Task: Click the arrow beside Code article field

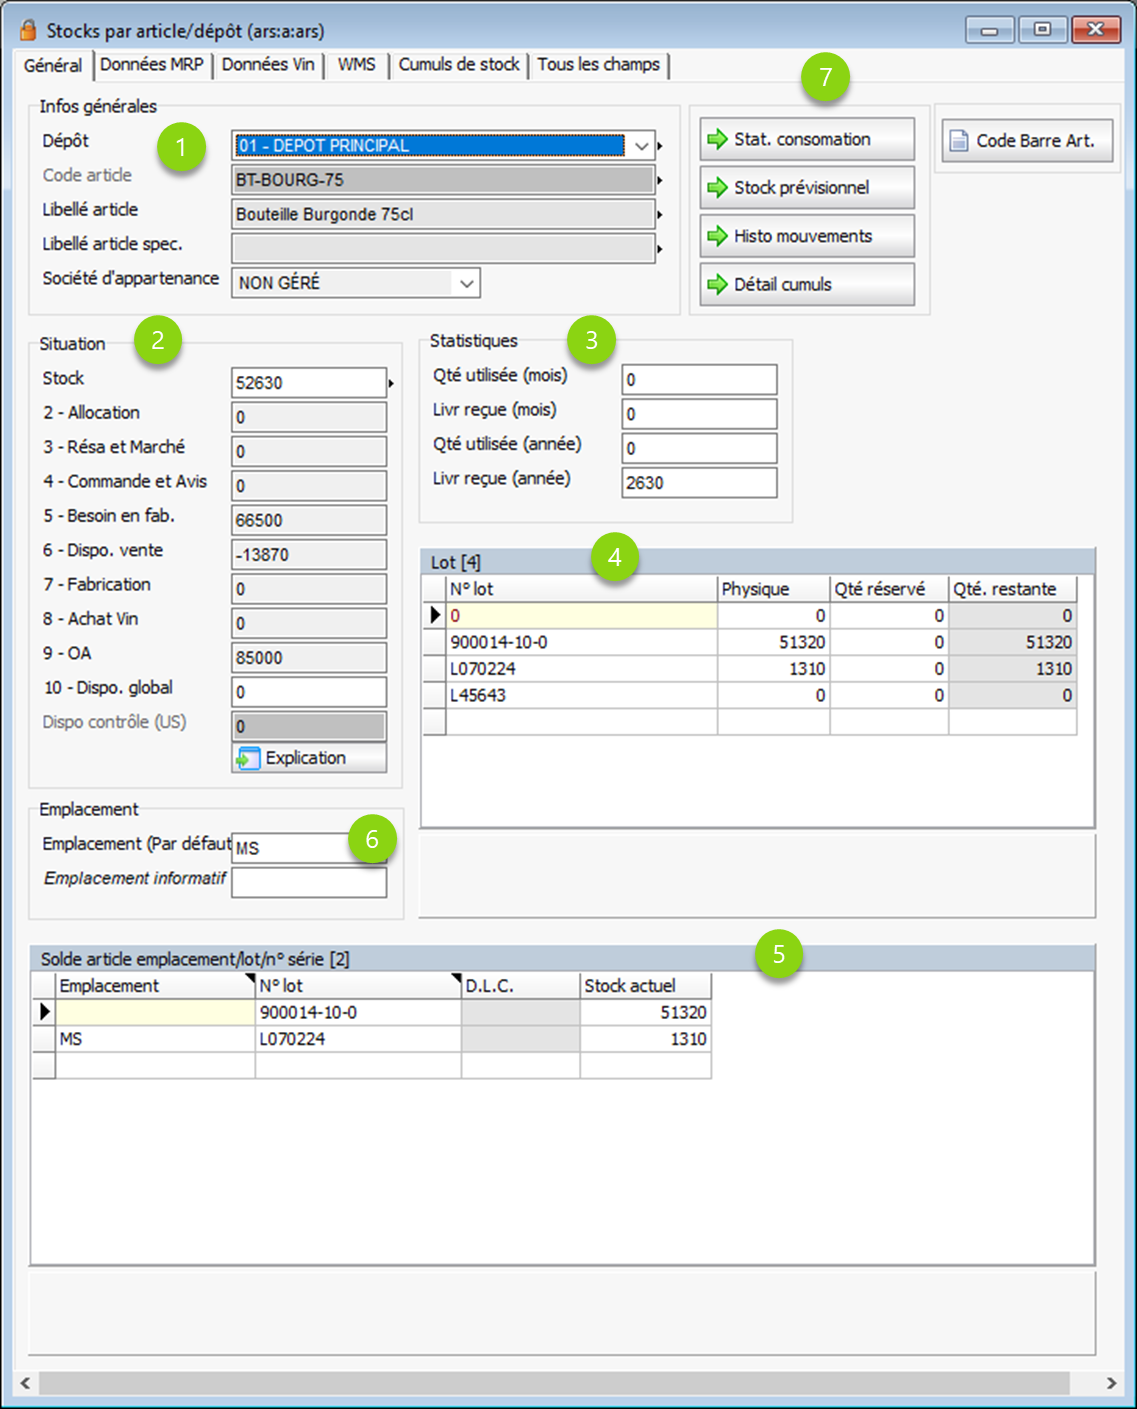Action: pyautogui.click(x=660, y=181)
